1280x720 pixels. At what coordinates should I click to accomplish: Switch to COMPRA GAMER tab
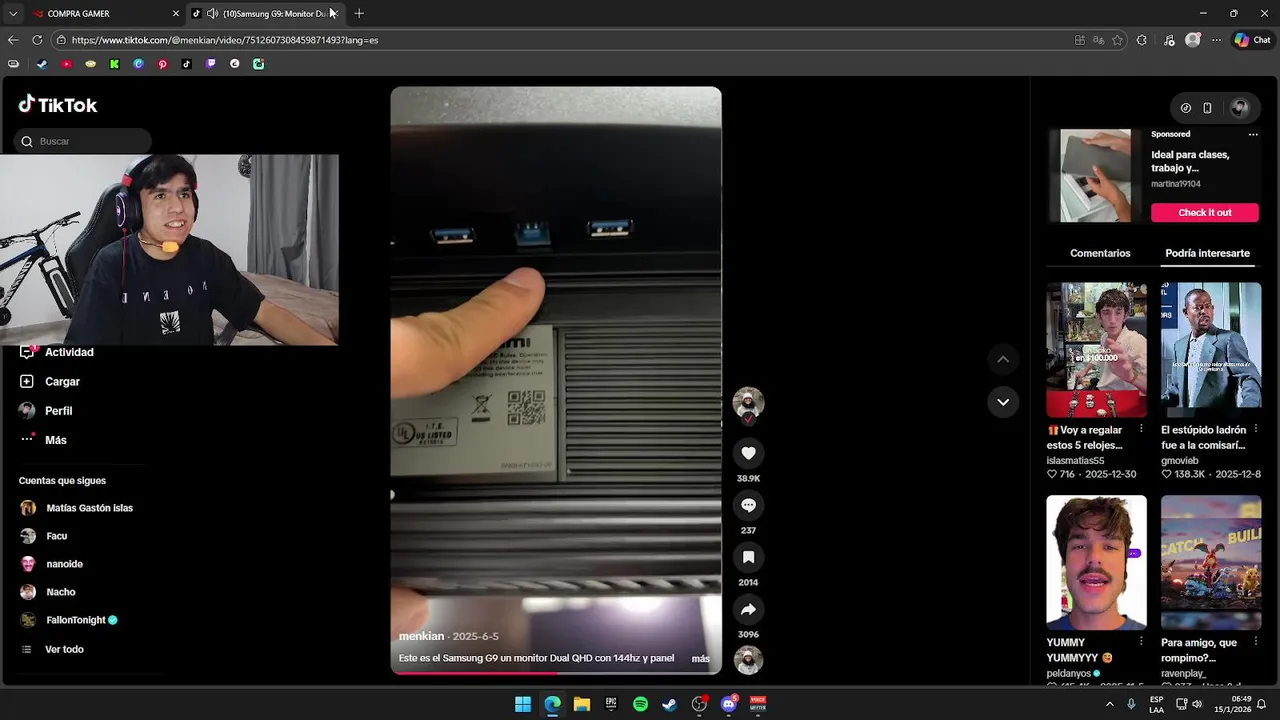[x=105, y=13]
